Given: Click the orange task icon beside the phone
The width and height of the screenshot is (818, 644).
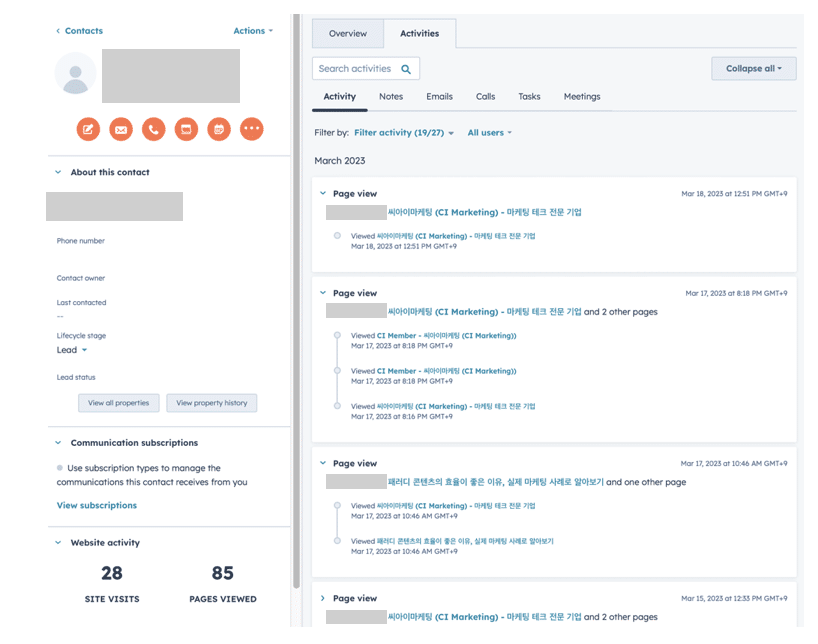Looking at the screenshot, I should point(186,129).
